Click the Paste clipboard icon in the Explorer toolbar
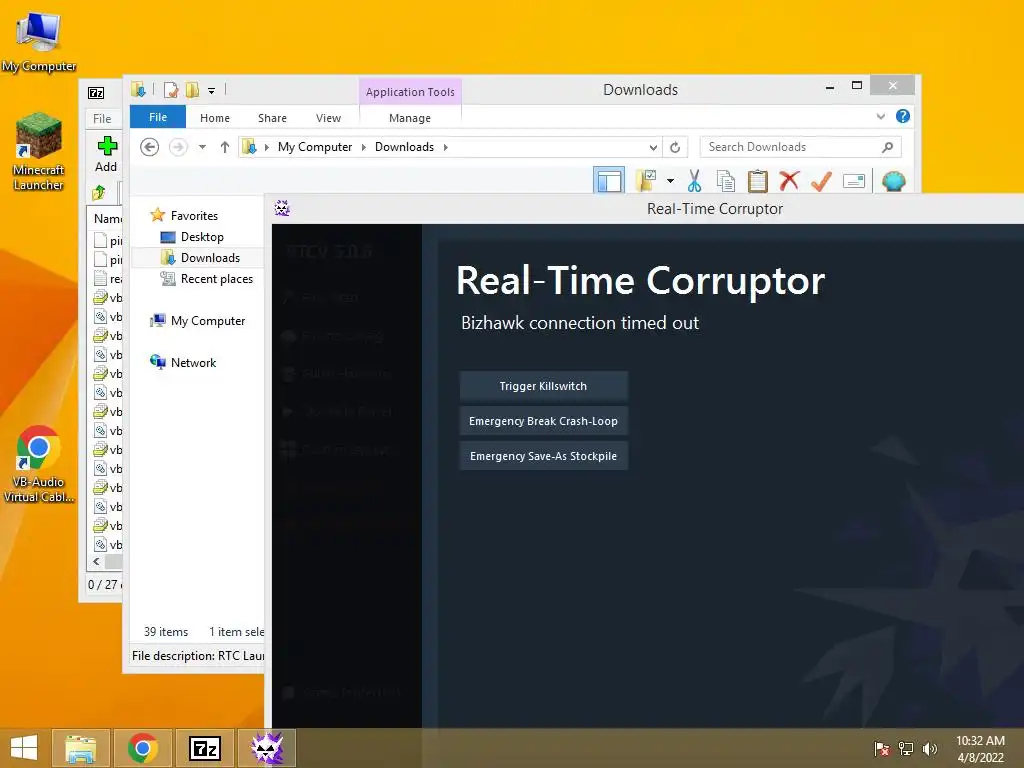 pos(758,181)
